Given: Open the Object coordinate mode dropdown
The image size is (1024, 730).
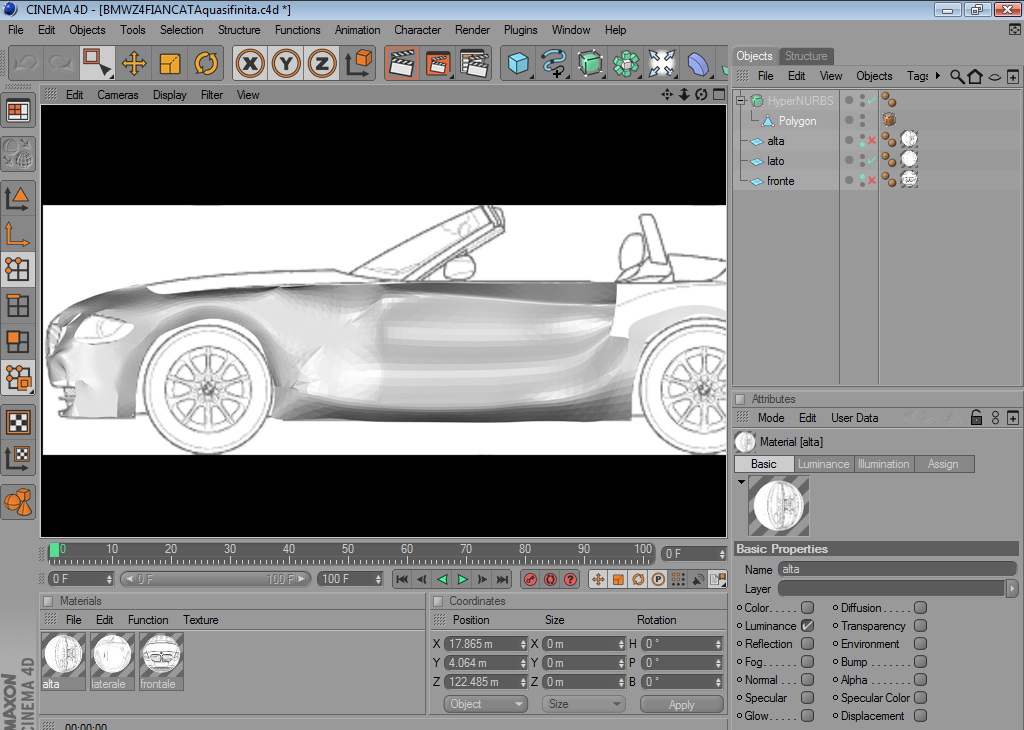Looking at the screenshot, I should pyautogui.click(x=485, y=704).
